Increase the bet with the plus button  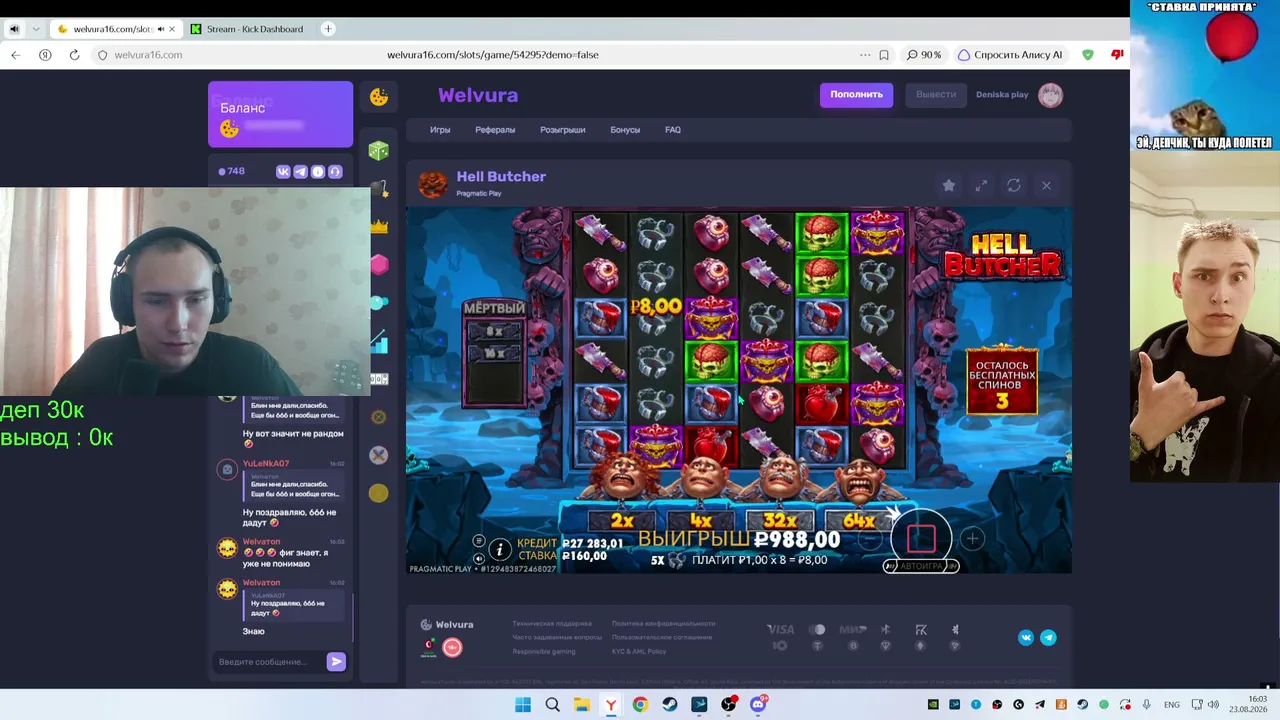point(973,539)
